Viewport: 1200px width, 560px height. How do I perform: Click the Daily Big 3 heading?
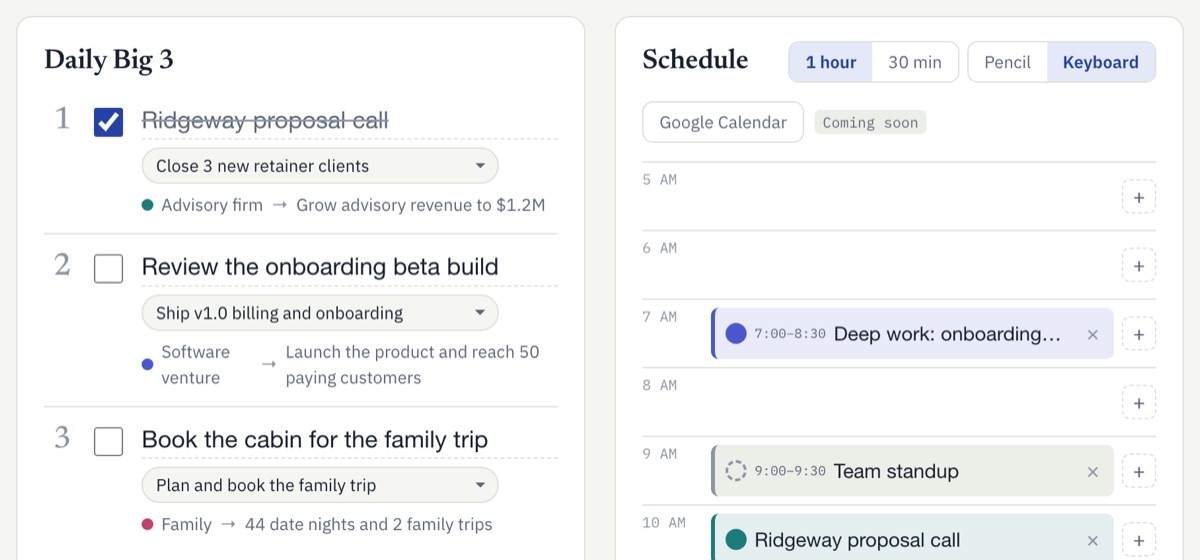(109, 60)
